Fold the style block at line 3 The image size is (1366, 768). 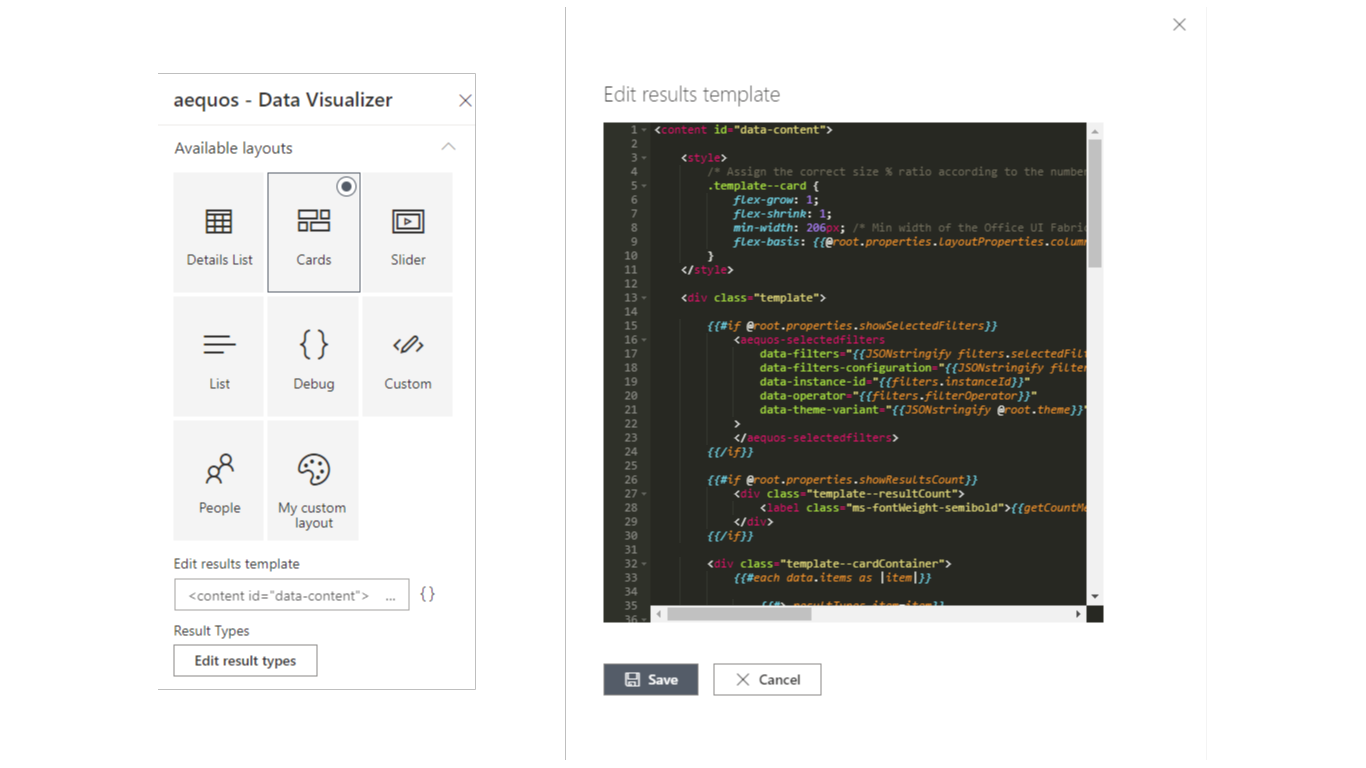(644, 158)
